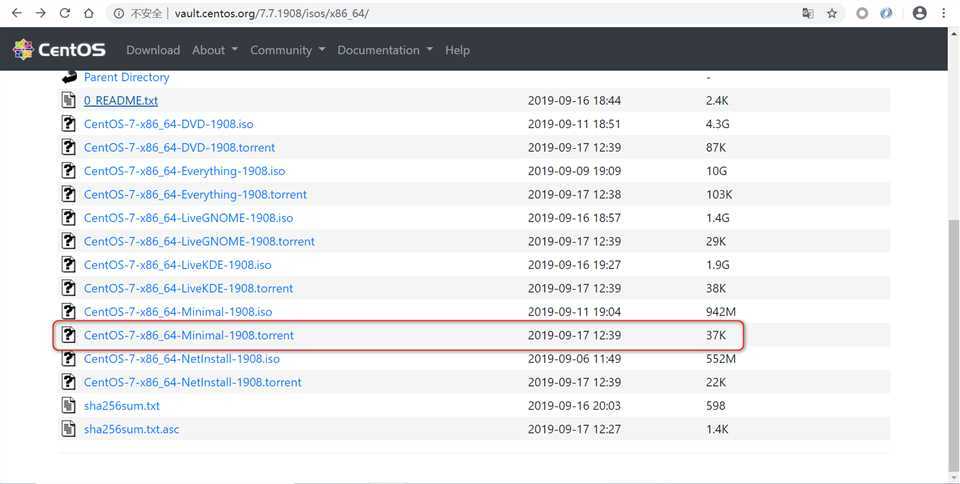
Task: Click the date 2019-09-16 20:03
Action: pyautogui.click(x=574, y=406)
